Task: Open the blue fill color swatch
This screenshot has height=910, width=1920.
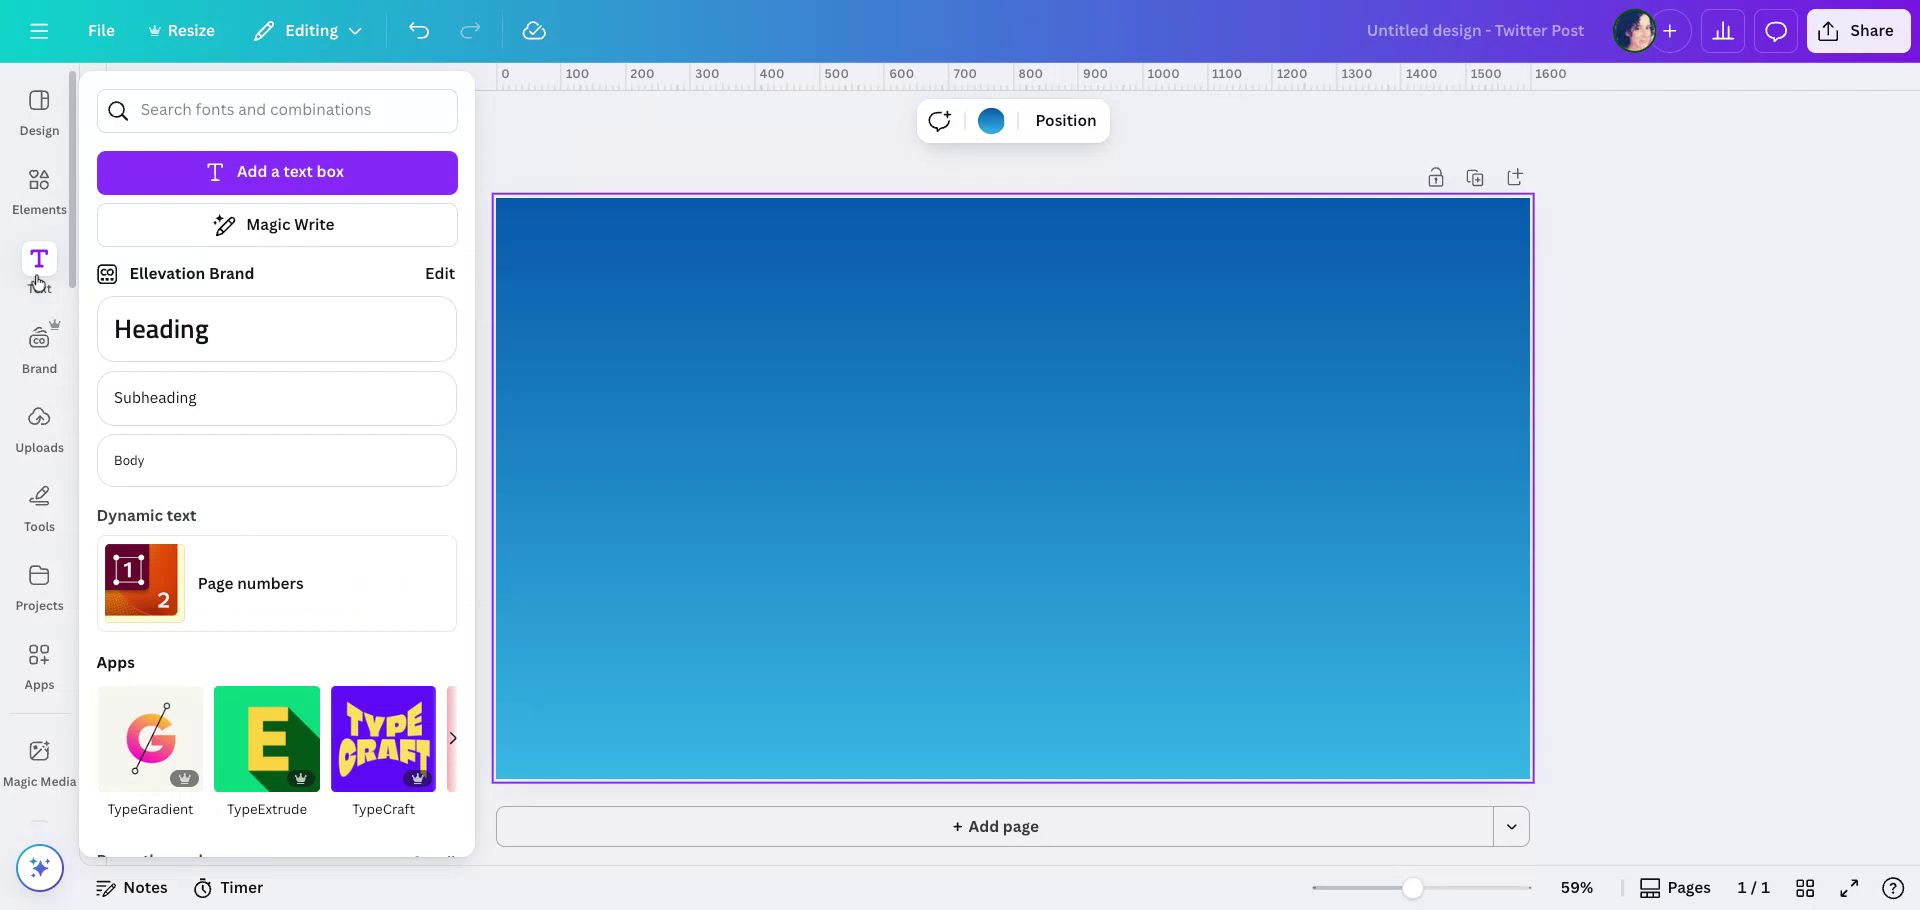Action: tap(991, 121)
